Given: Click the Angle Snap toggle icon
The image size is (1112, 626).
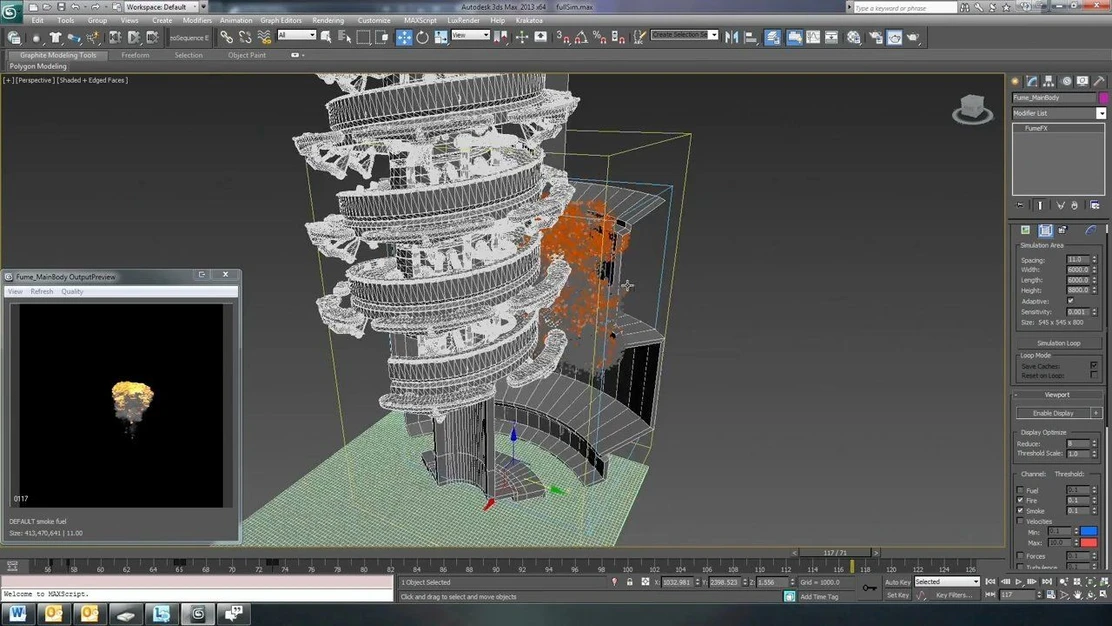Looking at the screenshot, I should (x=581, y=37).
